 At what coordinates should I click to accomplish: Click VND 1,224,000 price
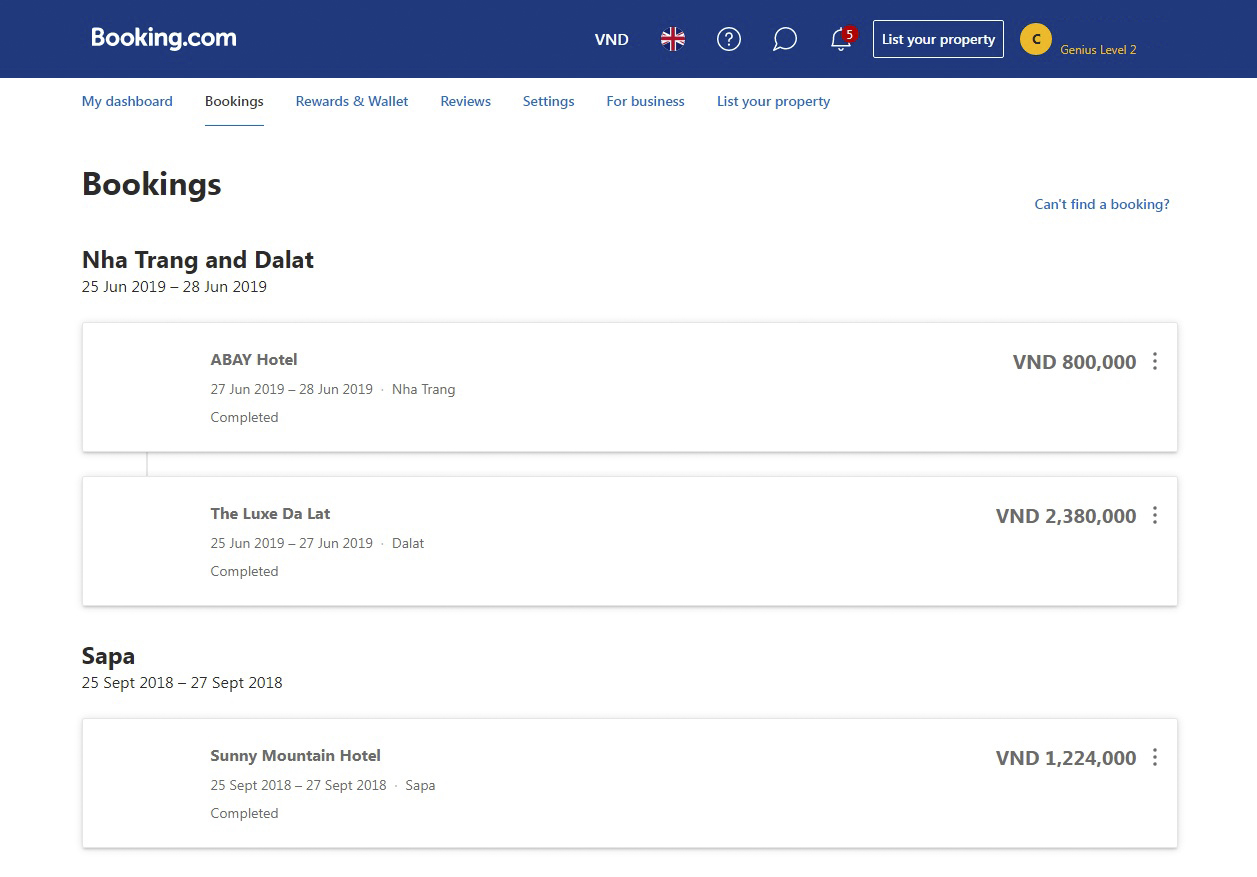tap(1066, 758)
